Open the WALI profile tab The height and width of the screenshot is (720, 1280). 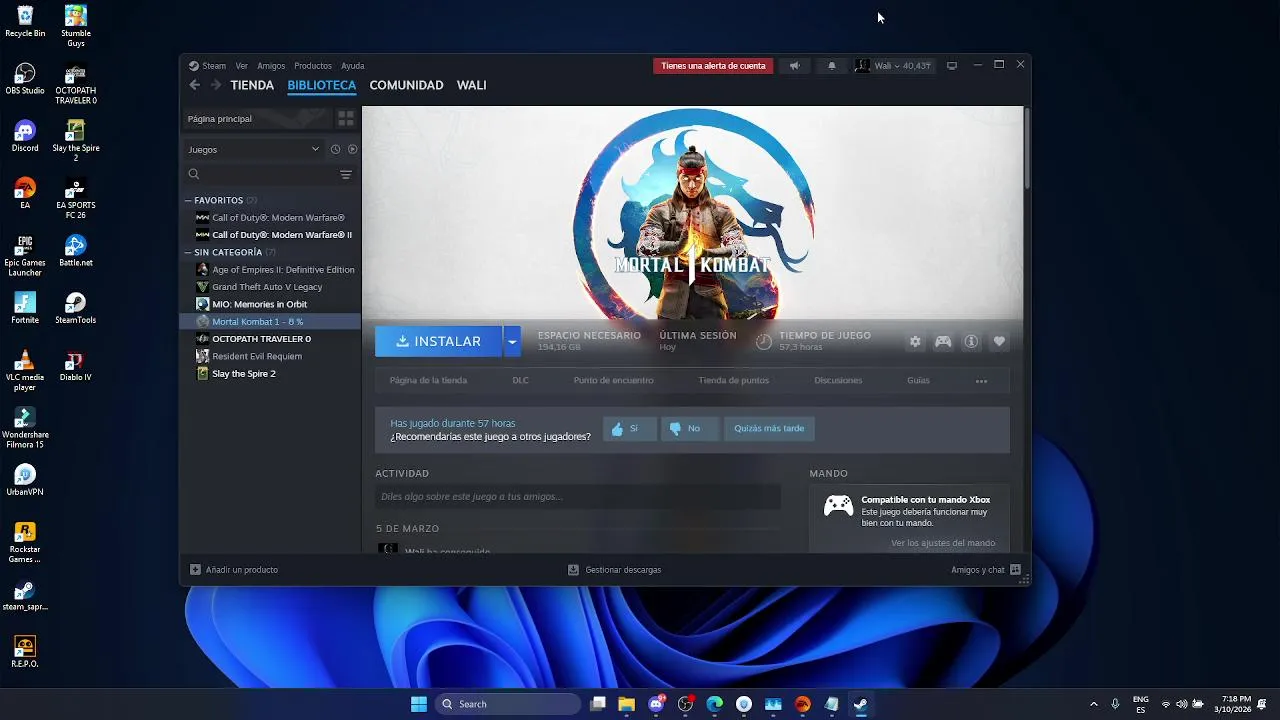(471, 85)
